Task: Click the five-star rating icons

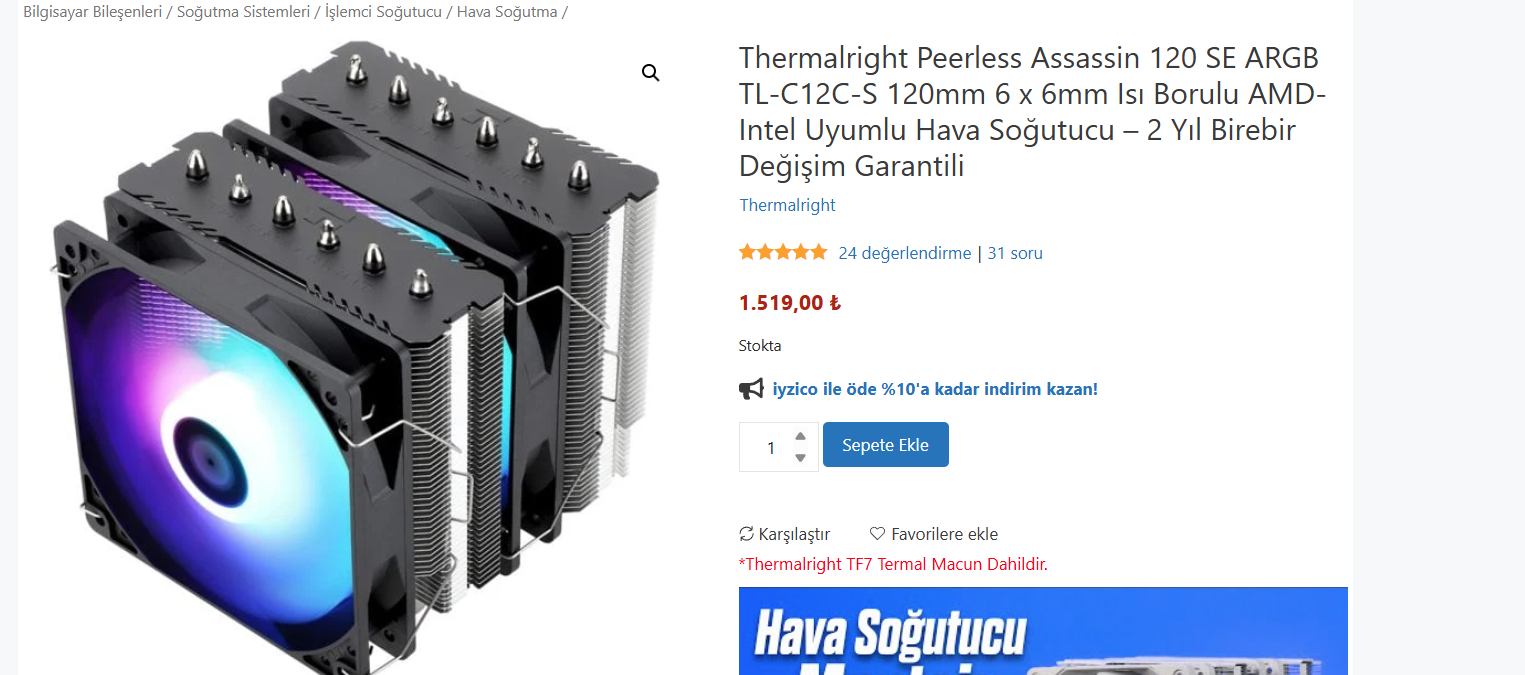Action: (x=783, y=253)
